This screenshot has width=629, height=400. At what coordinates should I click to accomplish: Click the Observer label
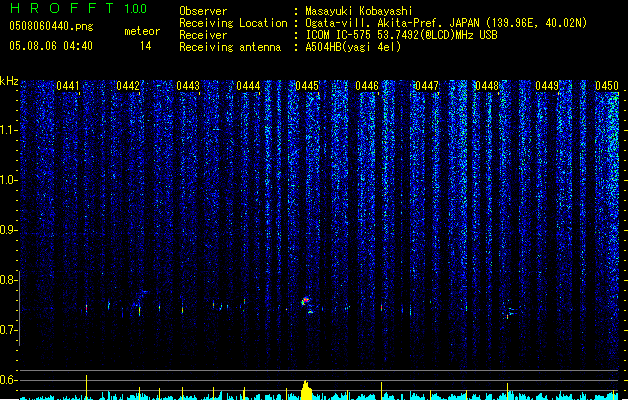[203, 11]
